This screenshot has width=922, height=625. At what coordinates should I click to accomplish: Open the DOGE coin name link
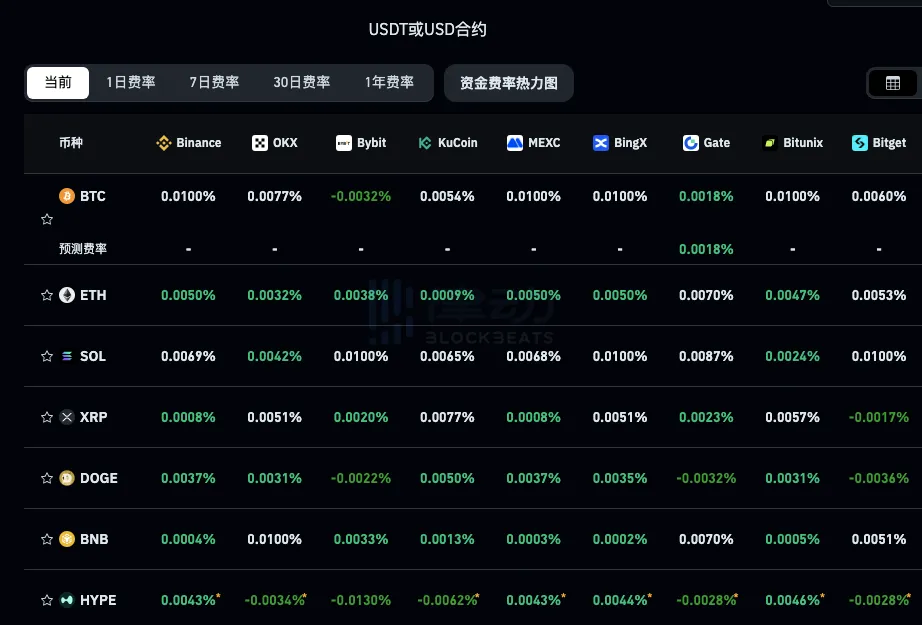coord(99,479)
